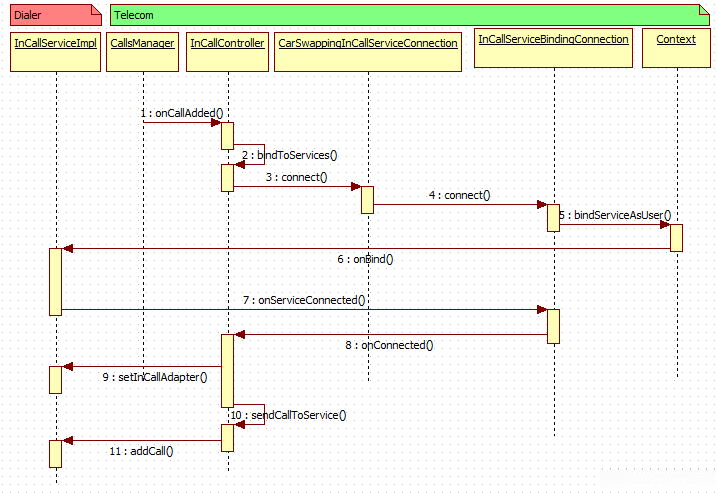Image resolution: width=717 pixels, height=493 pixels.
Task: Select the Context activation bar
Action: click(676, 238)
